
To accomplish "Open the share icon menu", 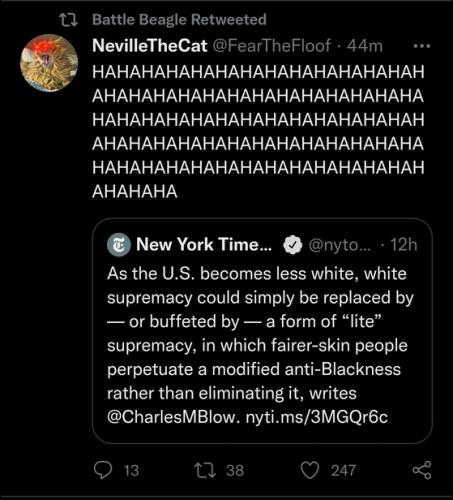I will (x=422, y=470).
